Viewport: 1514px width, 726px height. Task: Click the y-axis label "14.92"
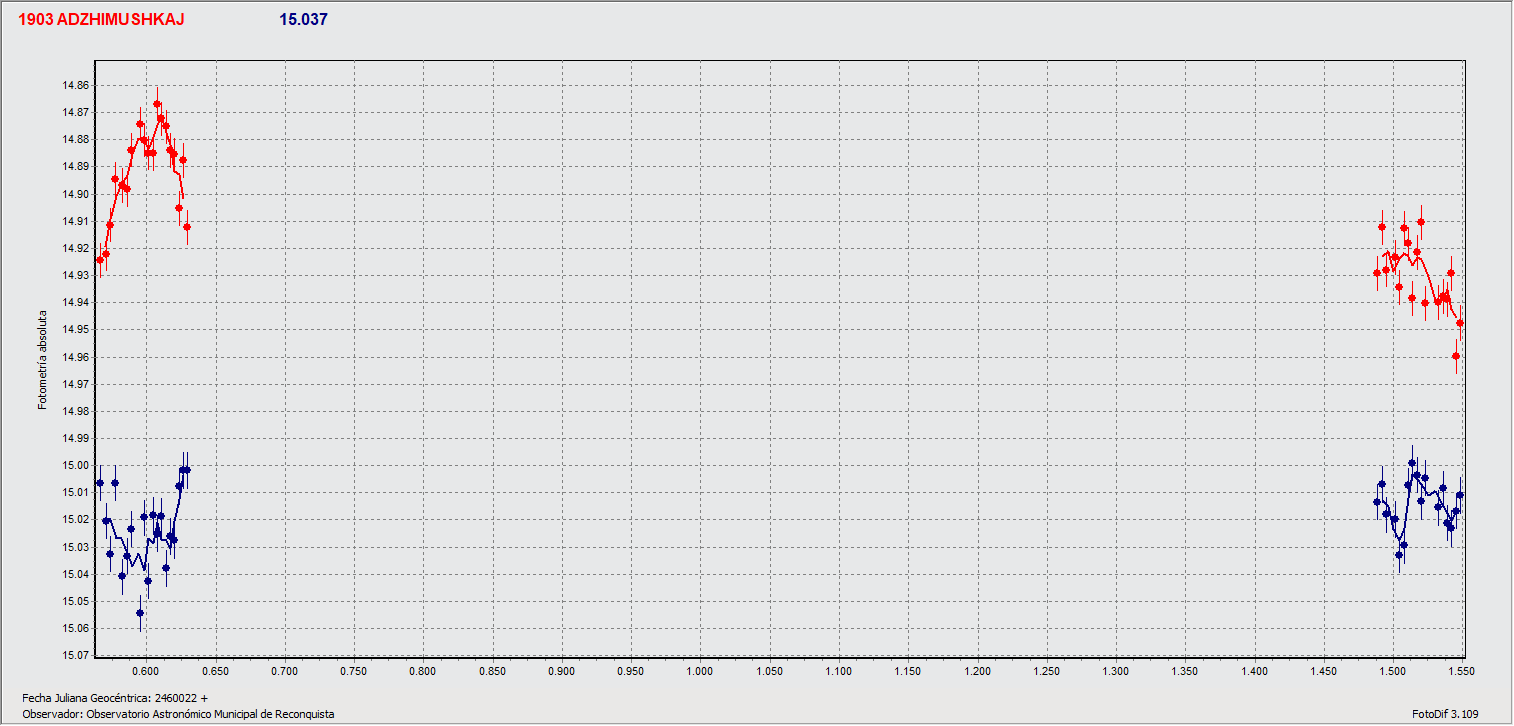coord(75,248)
